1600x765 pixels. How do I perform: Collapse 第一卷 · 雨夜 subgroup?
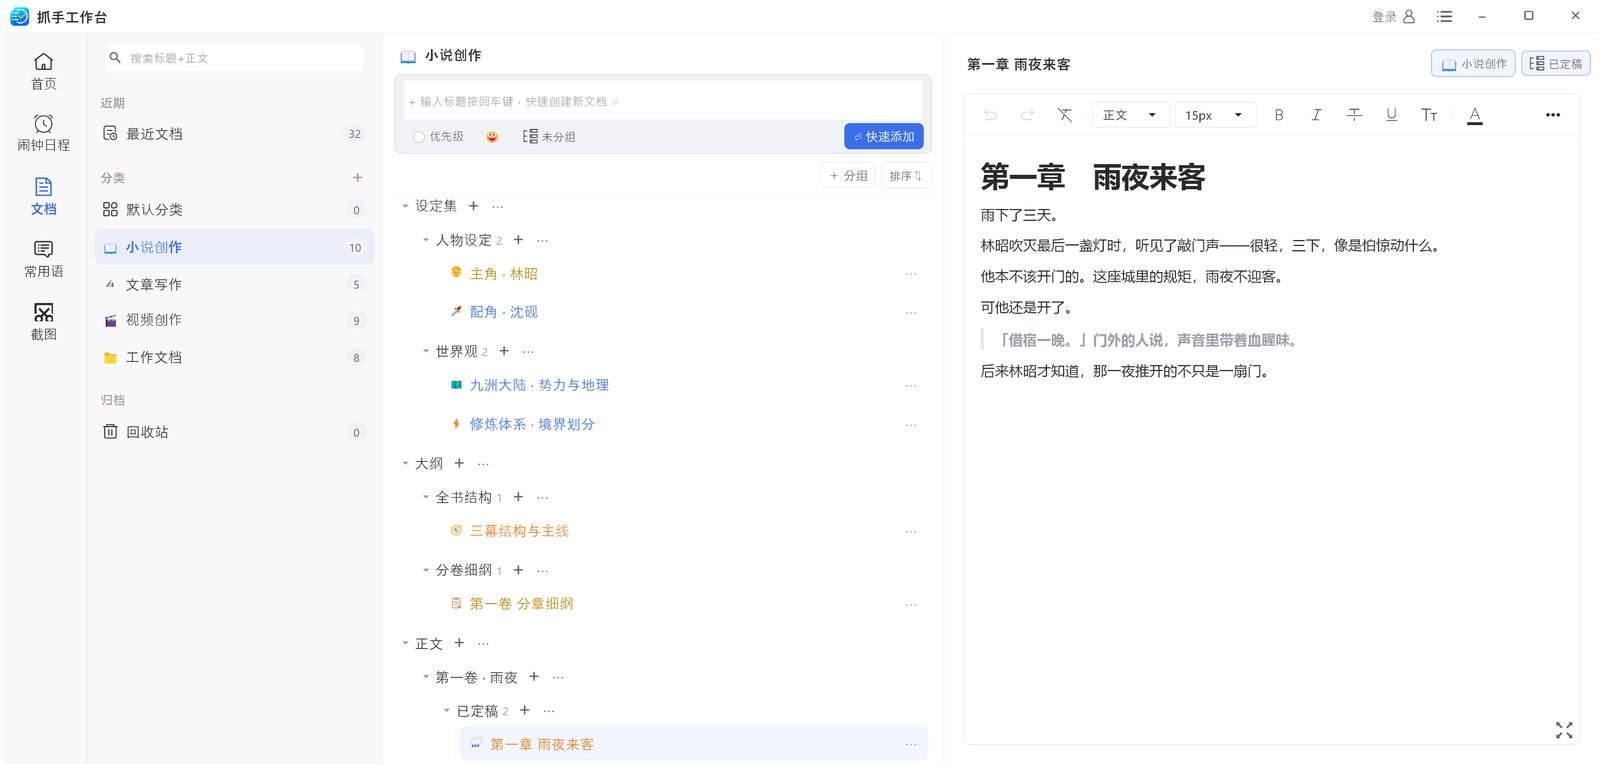(x=425, y=677)
